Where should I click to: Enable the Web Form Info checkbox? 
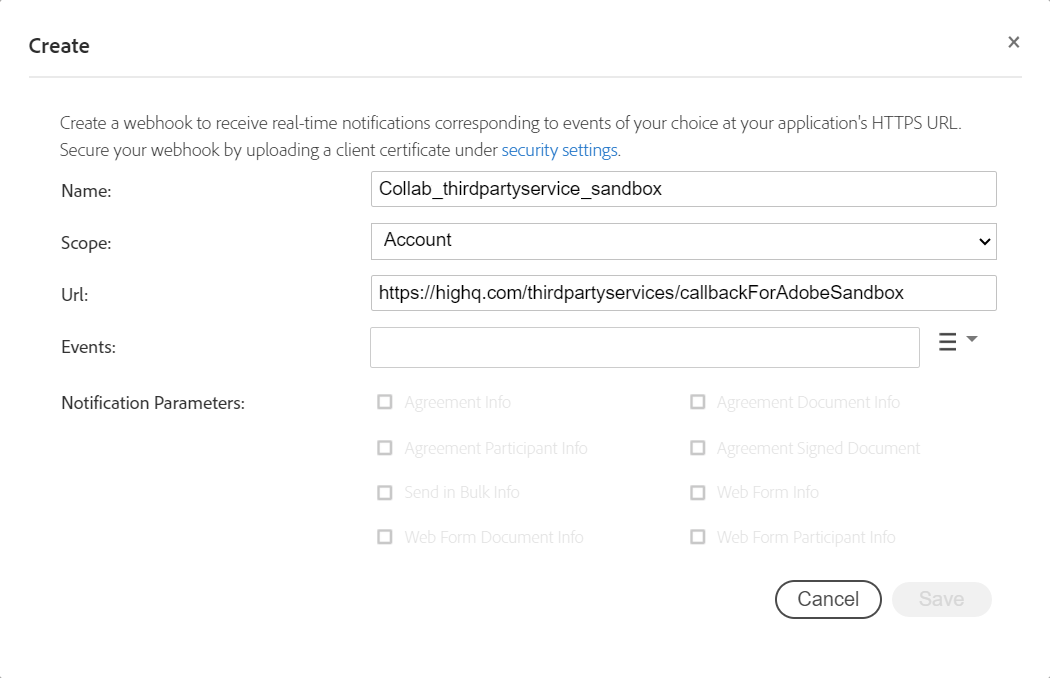(698, 492)
